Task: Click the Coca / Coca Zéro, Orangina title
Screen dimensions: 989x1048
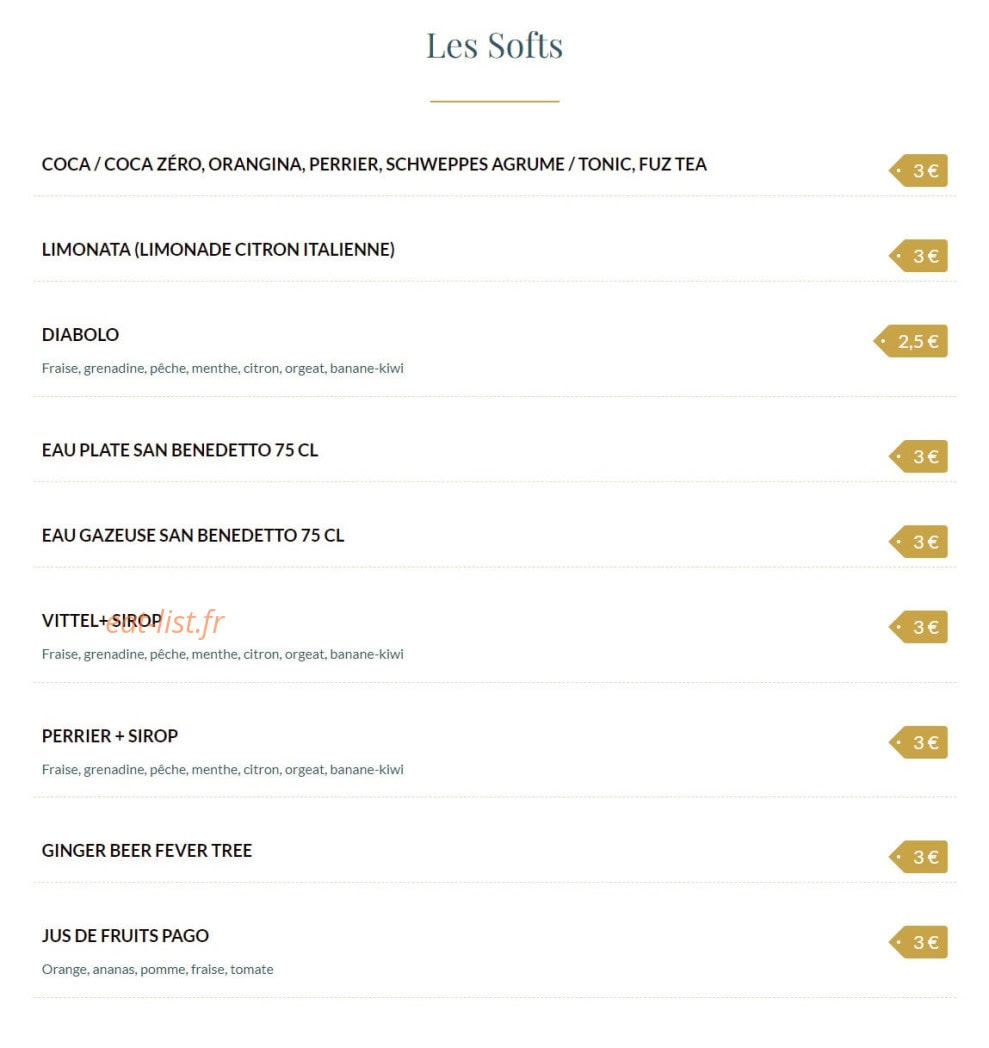Action: (x=374, y=164)
